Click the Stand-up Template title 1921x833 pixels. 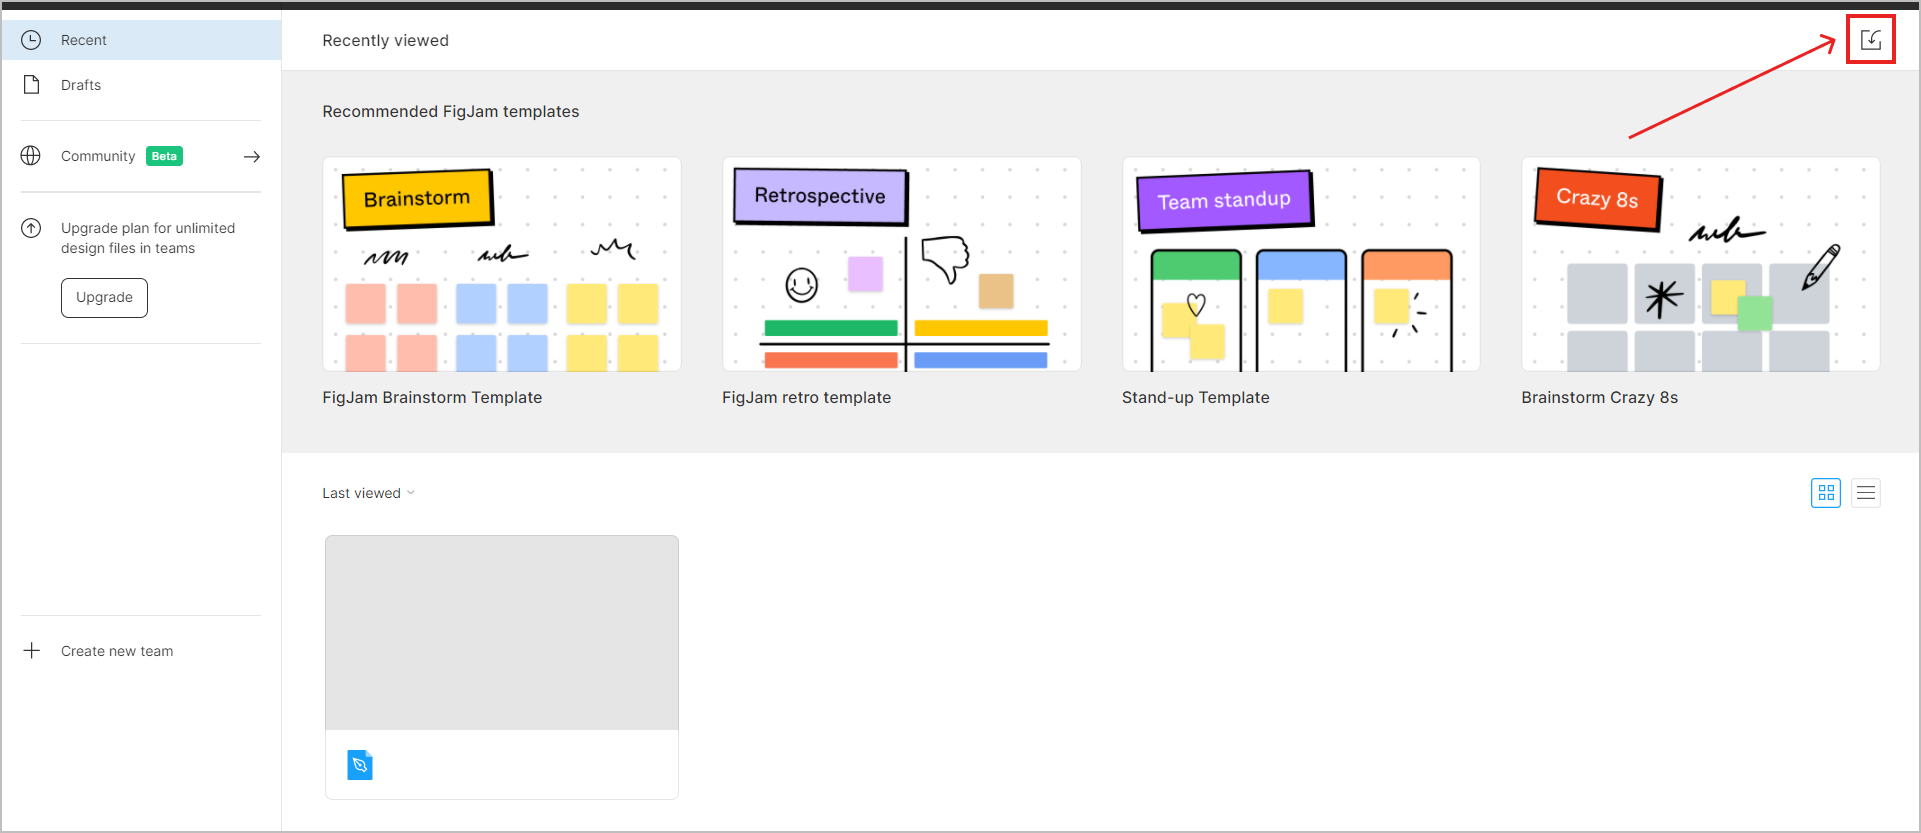[x=1196, y=398]
